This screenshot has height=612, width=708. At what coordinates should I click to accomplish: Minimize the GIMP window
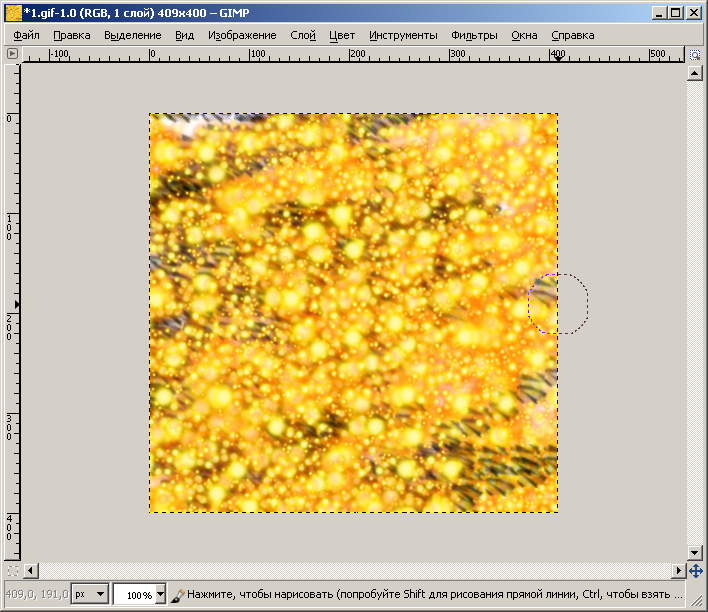coord(659,13)
